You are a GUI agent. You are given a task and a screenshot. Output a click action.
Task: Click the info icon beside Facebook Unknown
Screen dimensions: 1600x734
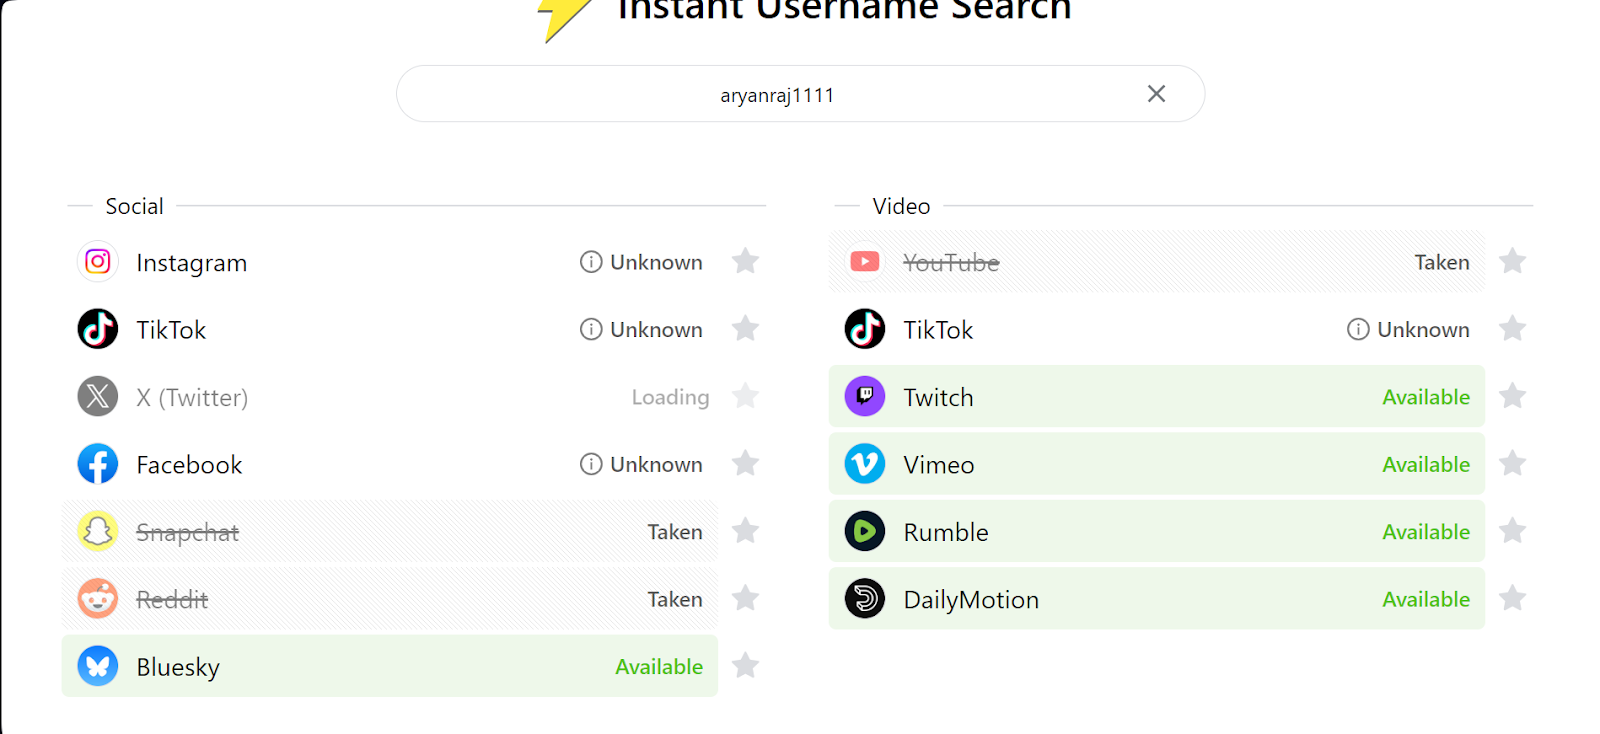coord(591,464)
